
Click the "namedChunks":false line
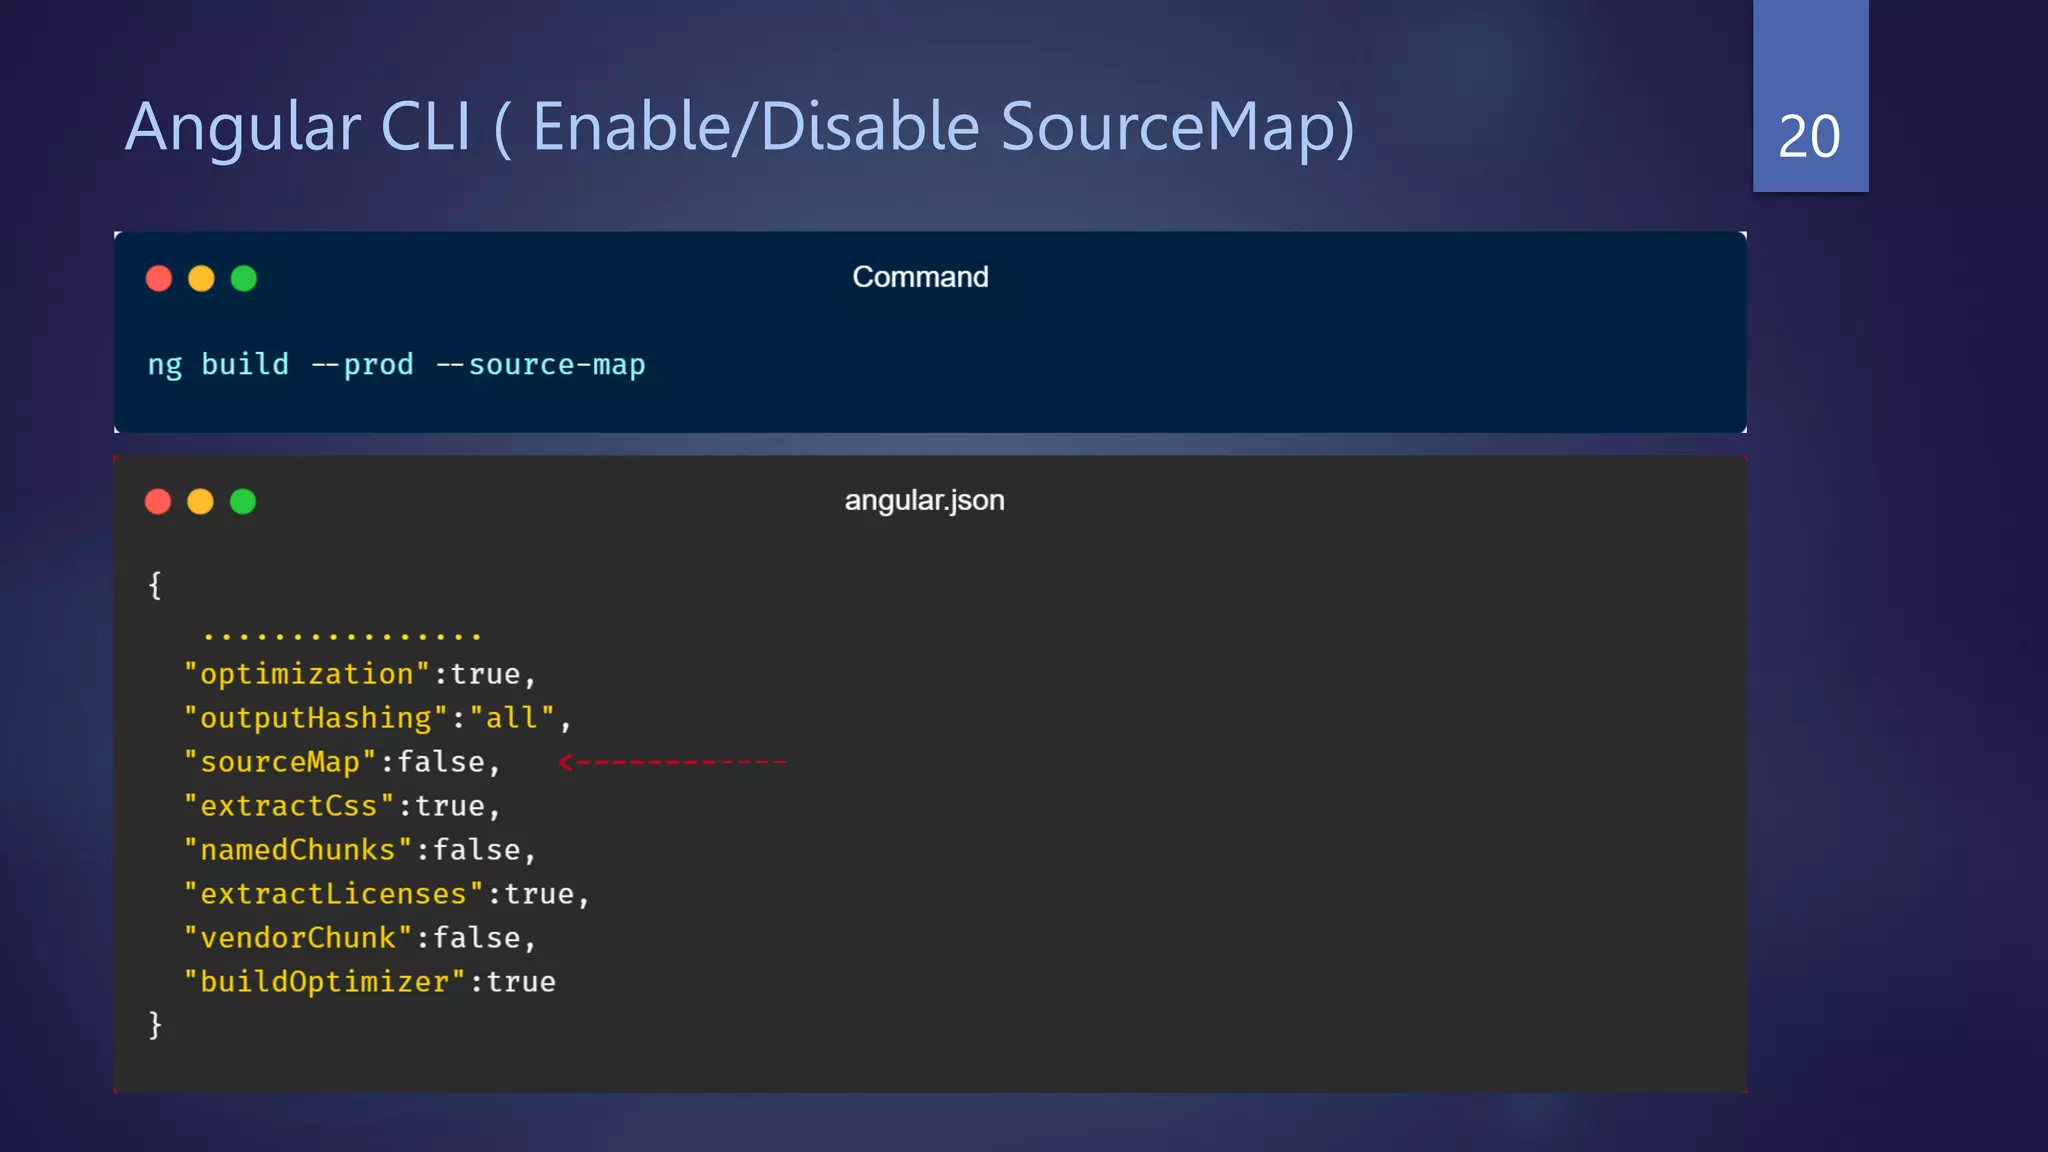(x=360, y=850)
